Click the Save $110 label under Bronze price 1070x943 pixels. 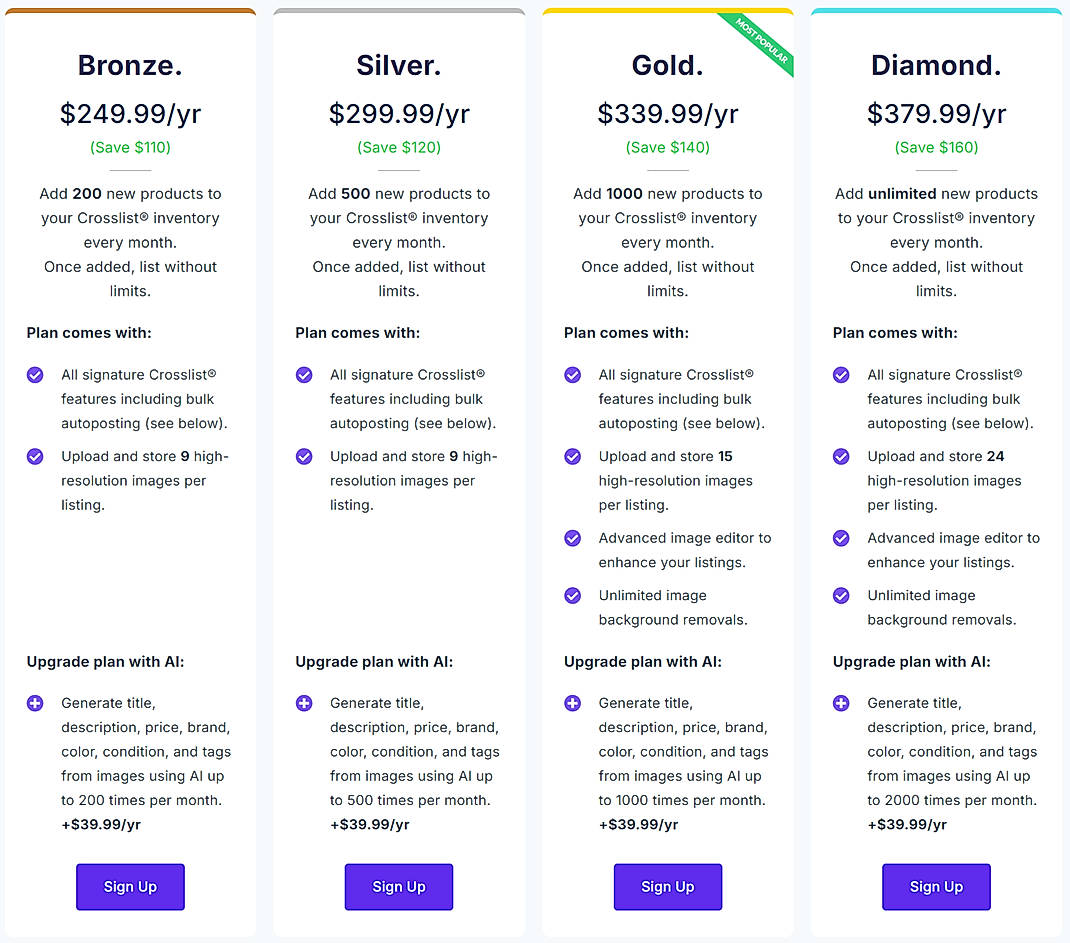tap(130, 147)
